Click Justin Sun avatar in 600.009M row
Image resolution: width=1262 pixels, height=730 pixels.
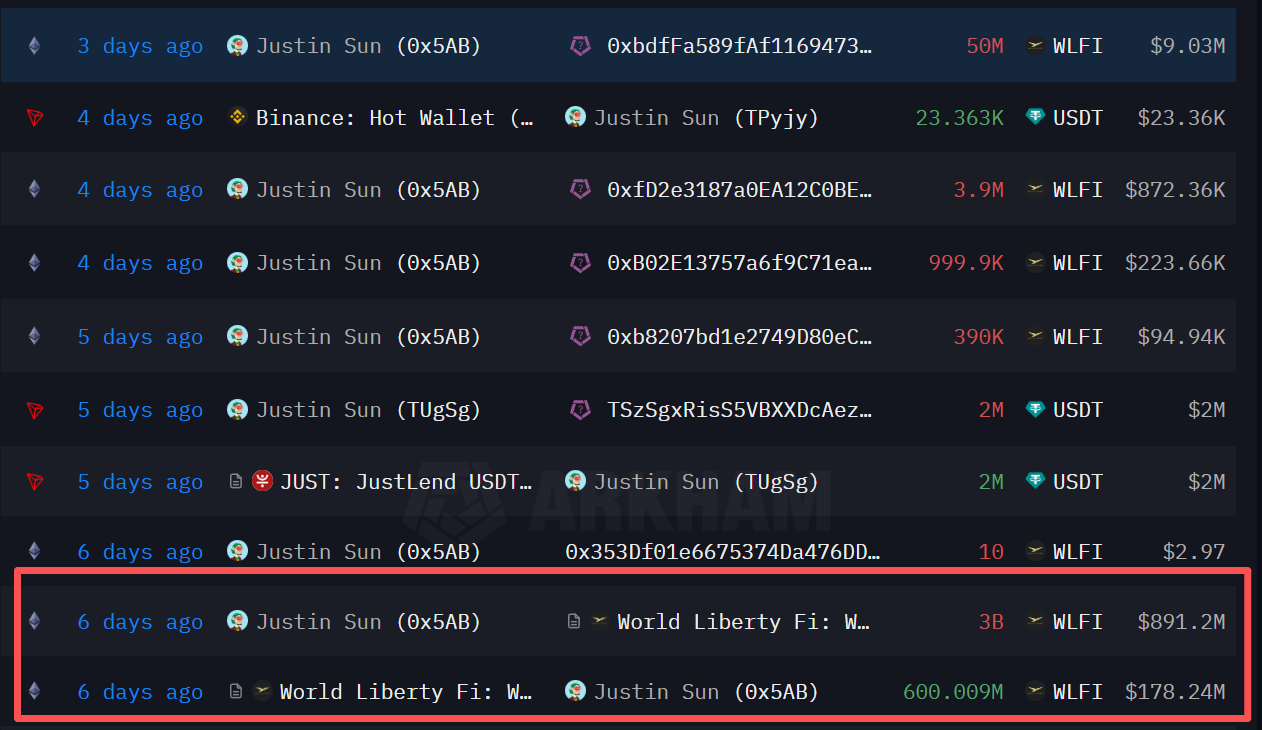click(575, 691)
